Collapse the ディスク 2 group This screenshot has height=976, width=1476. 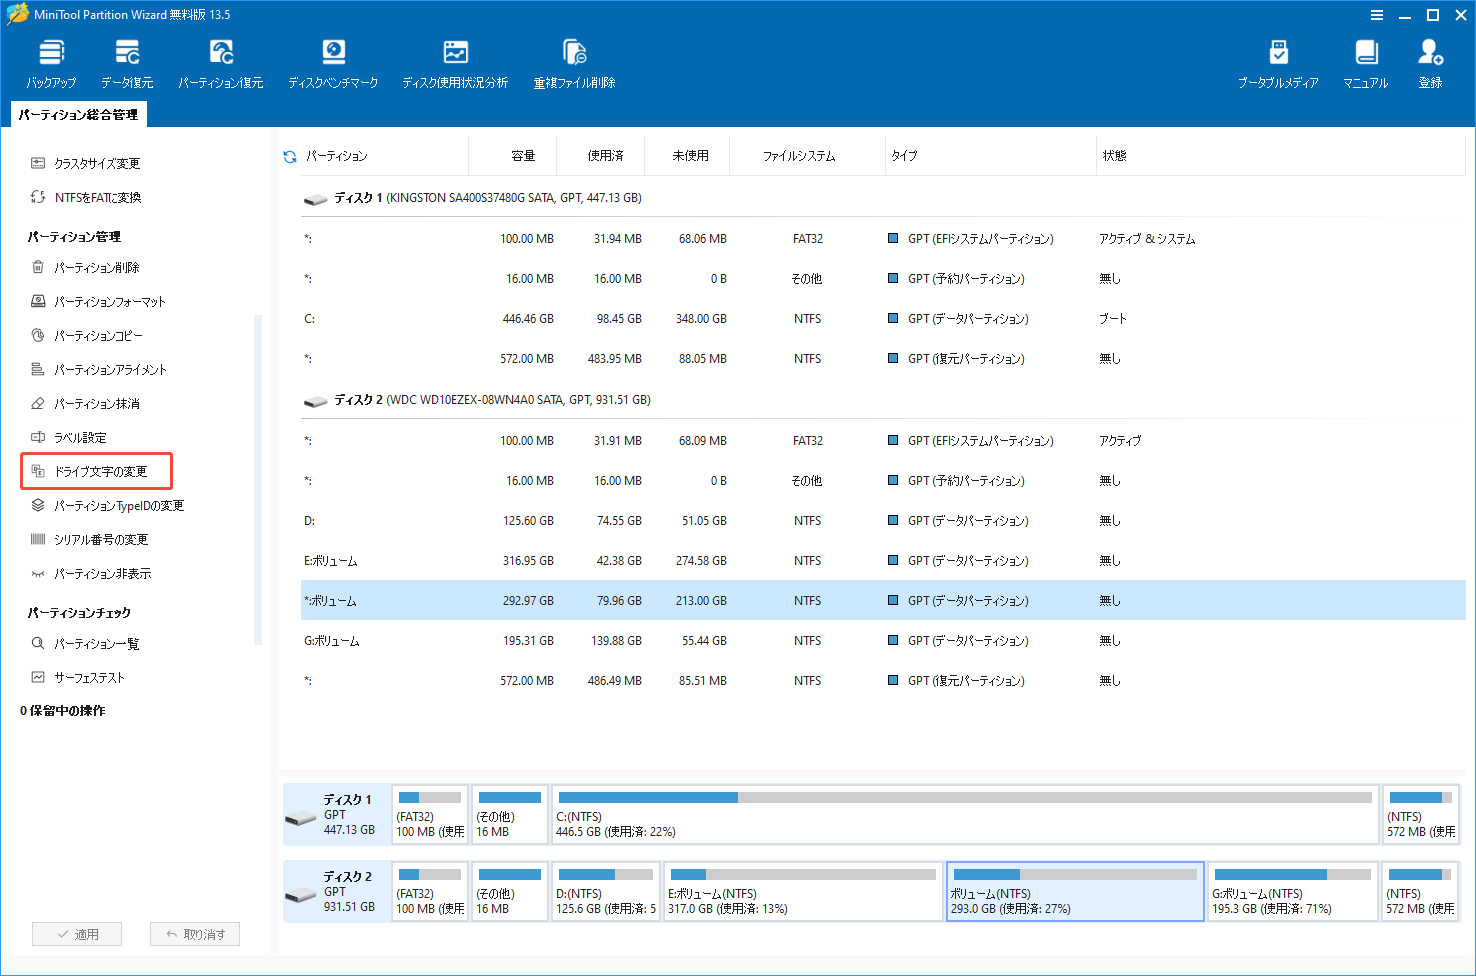315,399
